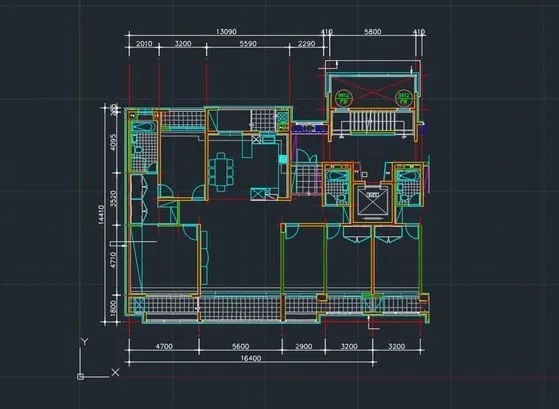Select the vertical 4710 dimension text

click(x=114, y=260)
